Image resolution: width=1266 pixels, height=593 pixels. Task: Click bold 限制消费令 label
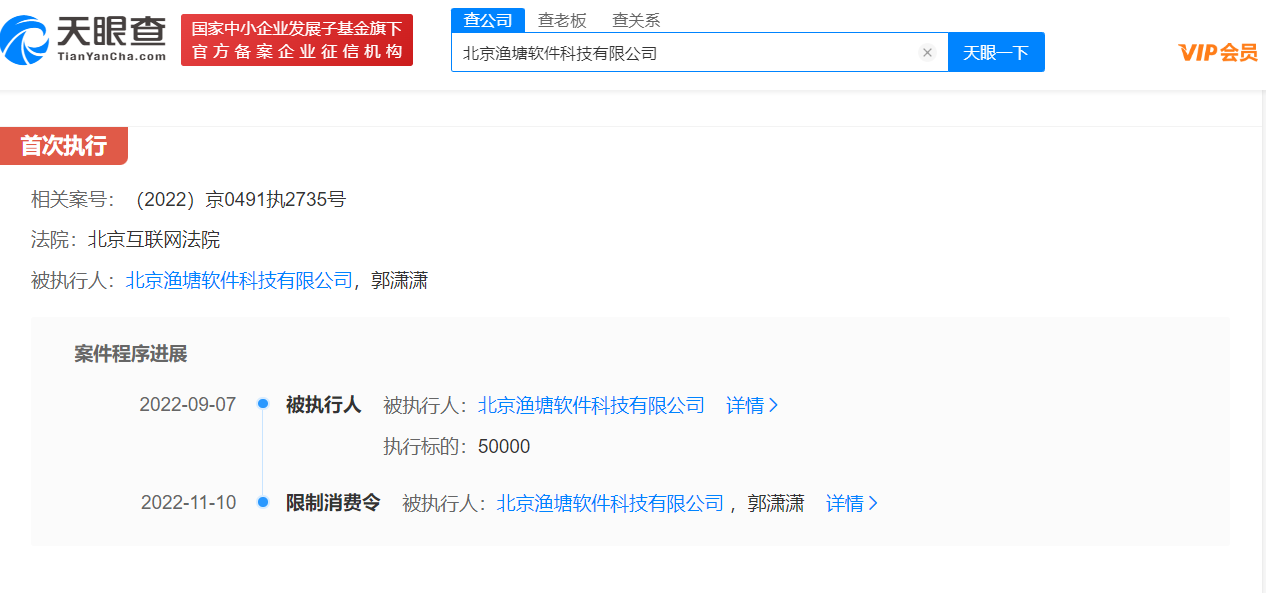[x=333, y=503]
